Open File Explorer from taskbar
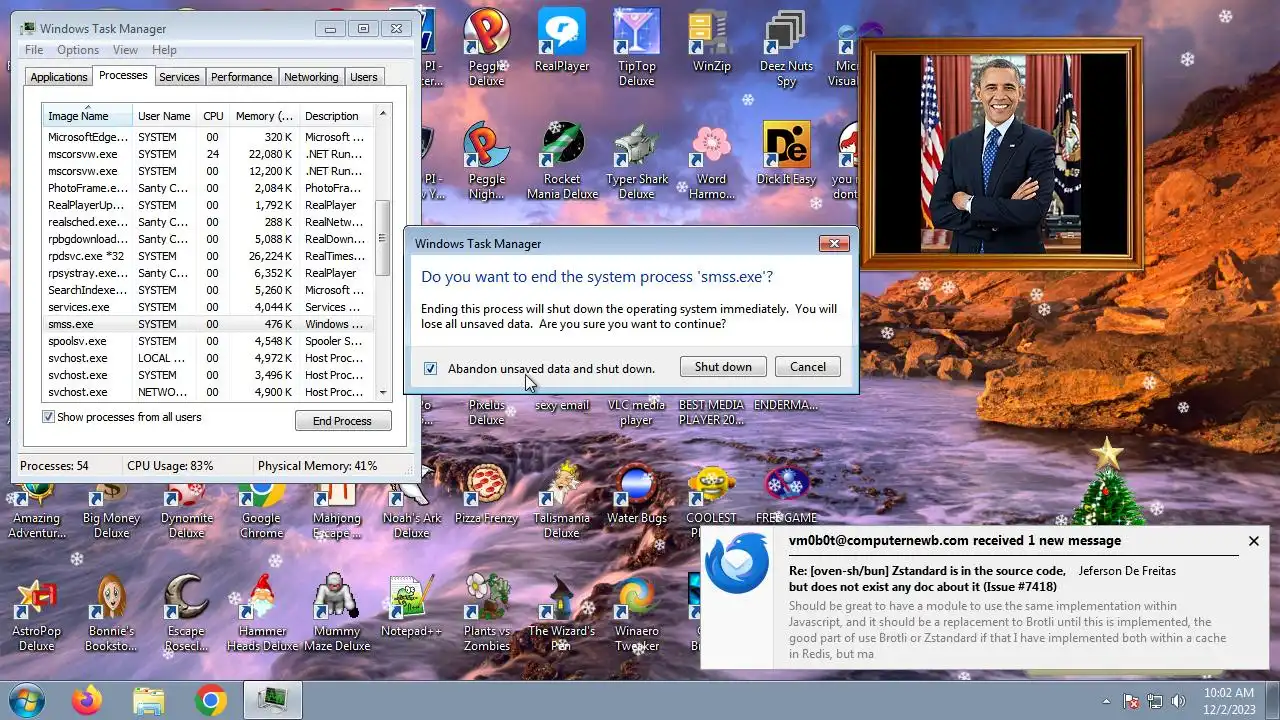 click(148, 701)
